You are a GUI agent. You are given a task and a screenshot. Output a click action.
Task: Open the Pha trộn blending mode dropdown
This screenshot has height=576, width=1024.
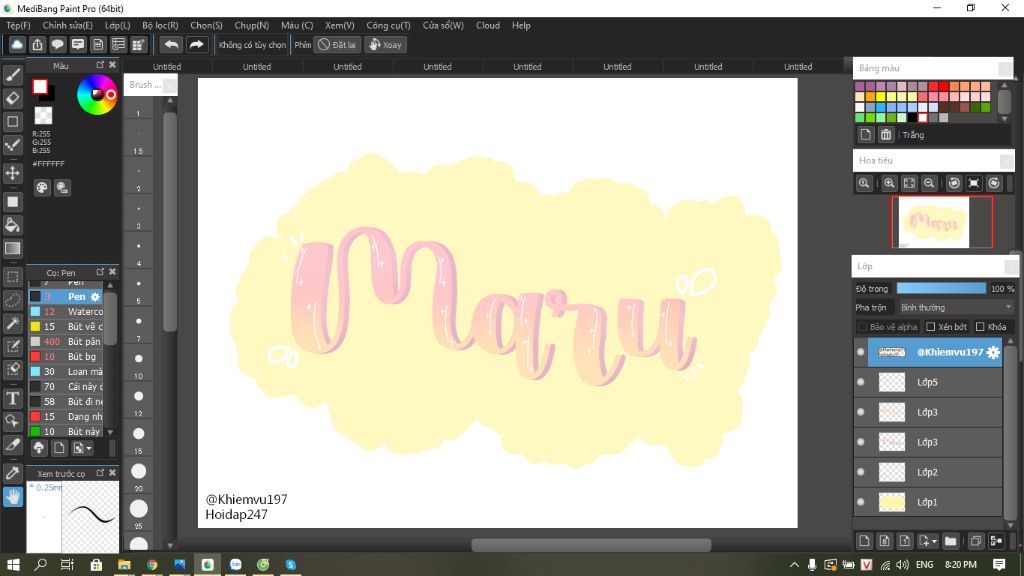955,307
